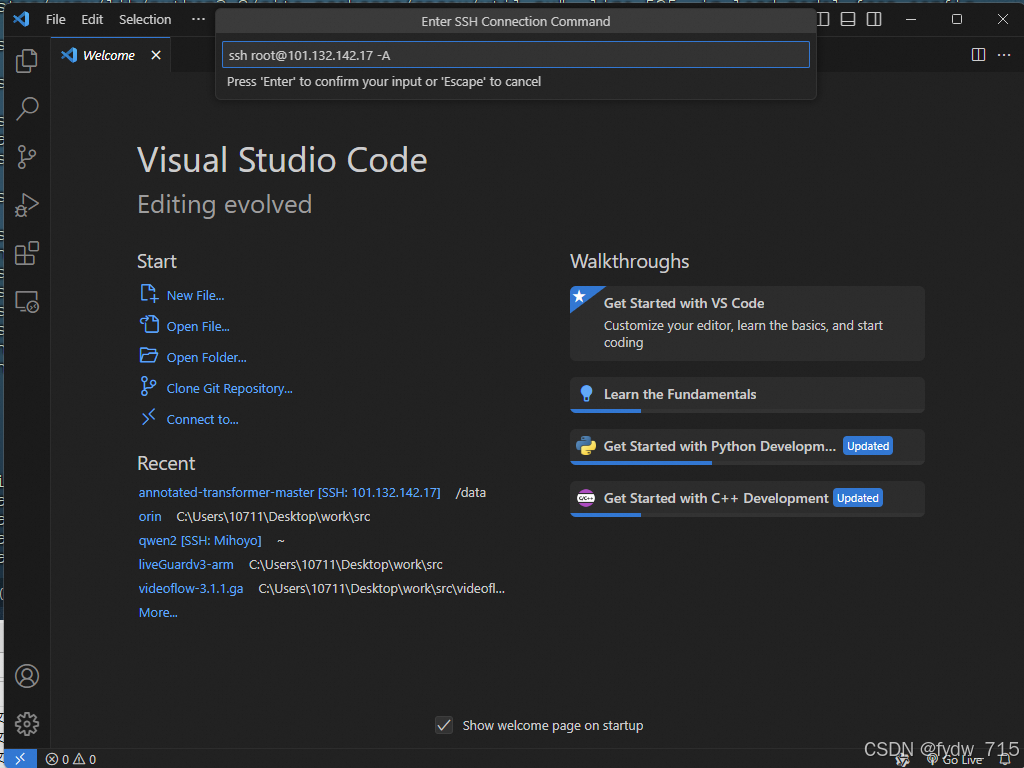Click the SSH connection command input field
The height and width of the screenshot is (768, 1024).
tap(515, 55)
